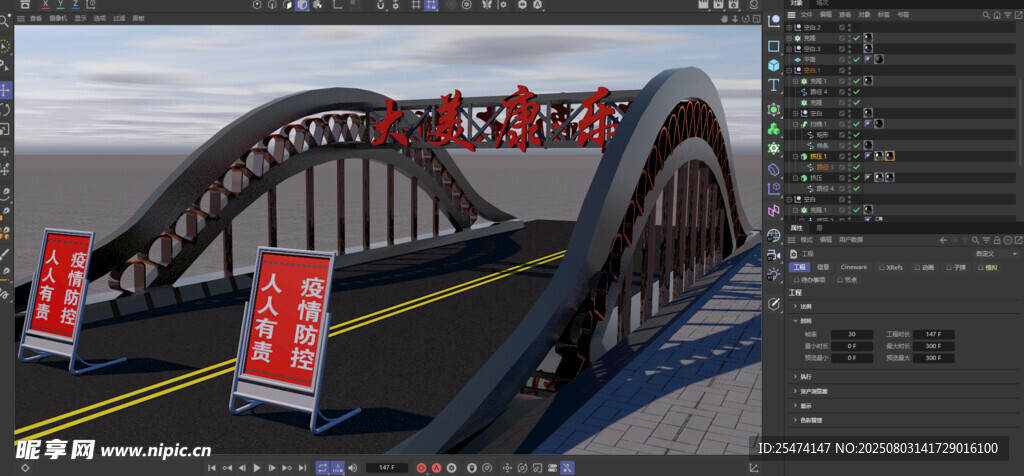This screenshot has height=476, width=1024.
Task: Open the Camera object icon
Action: click(x=773, y=254)
